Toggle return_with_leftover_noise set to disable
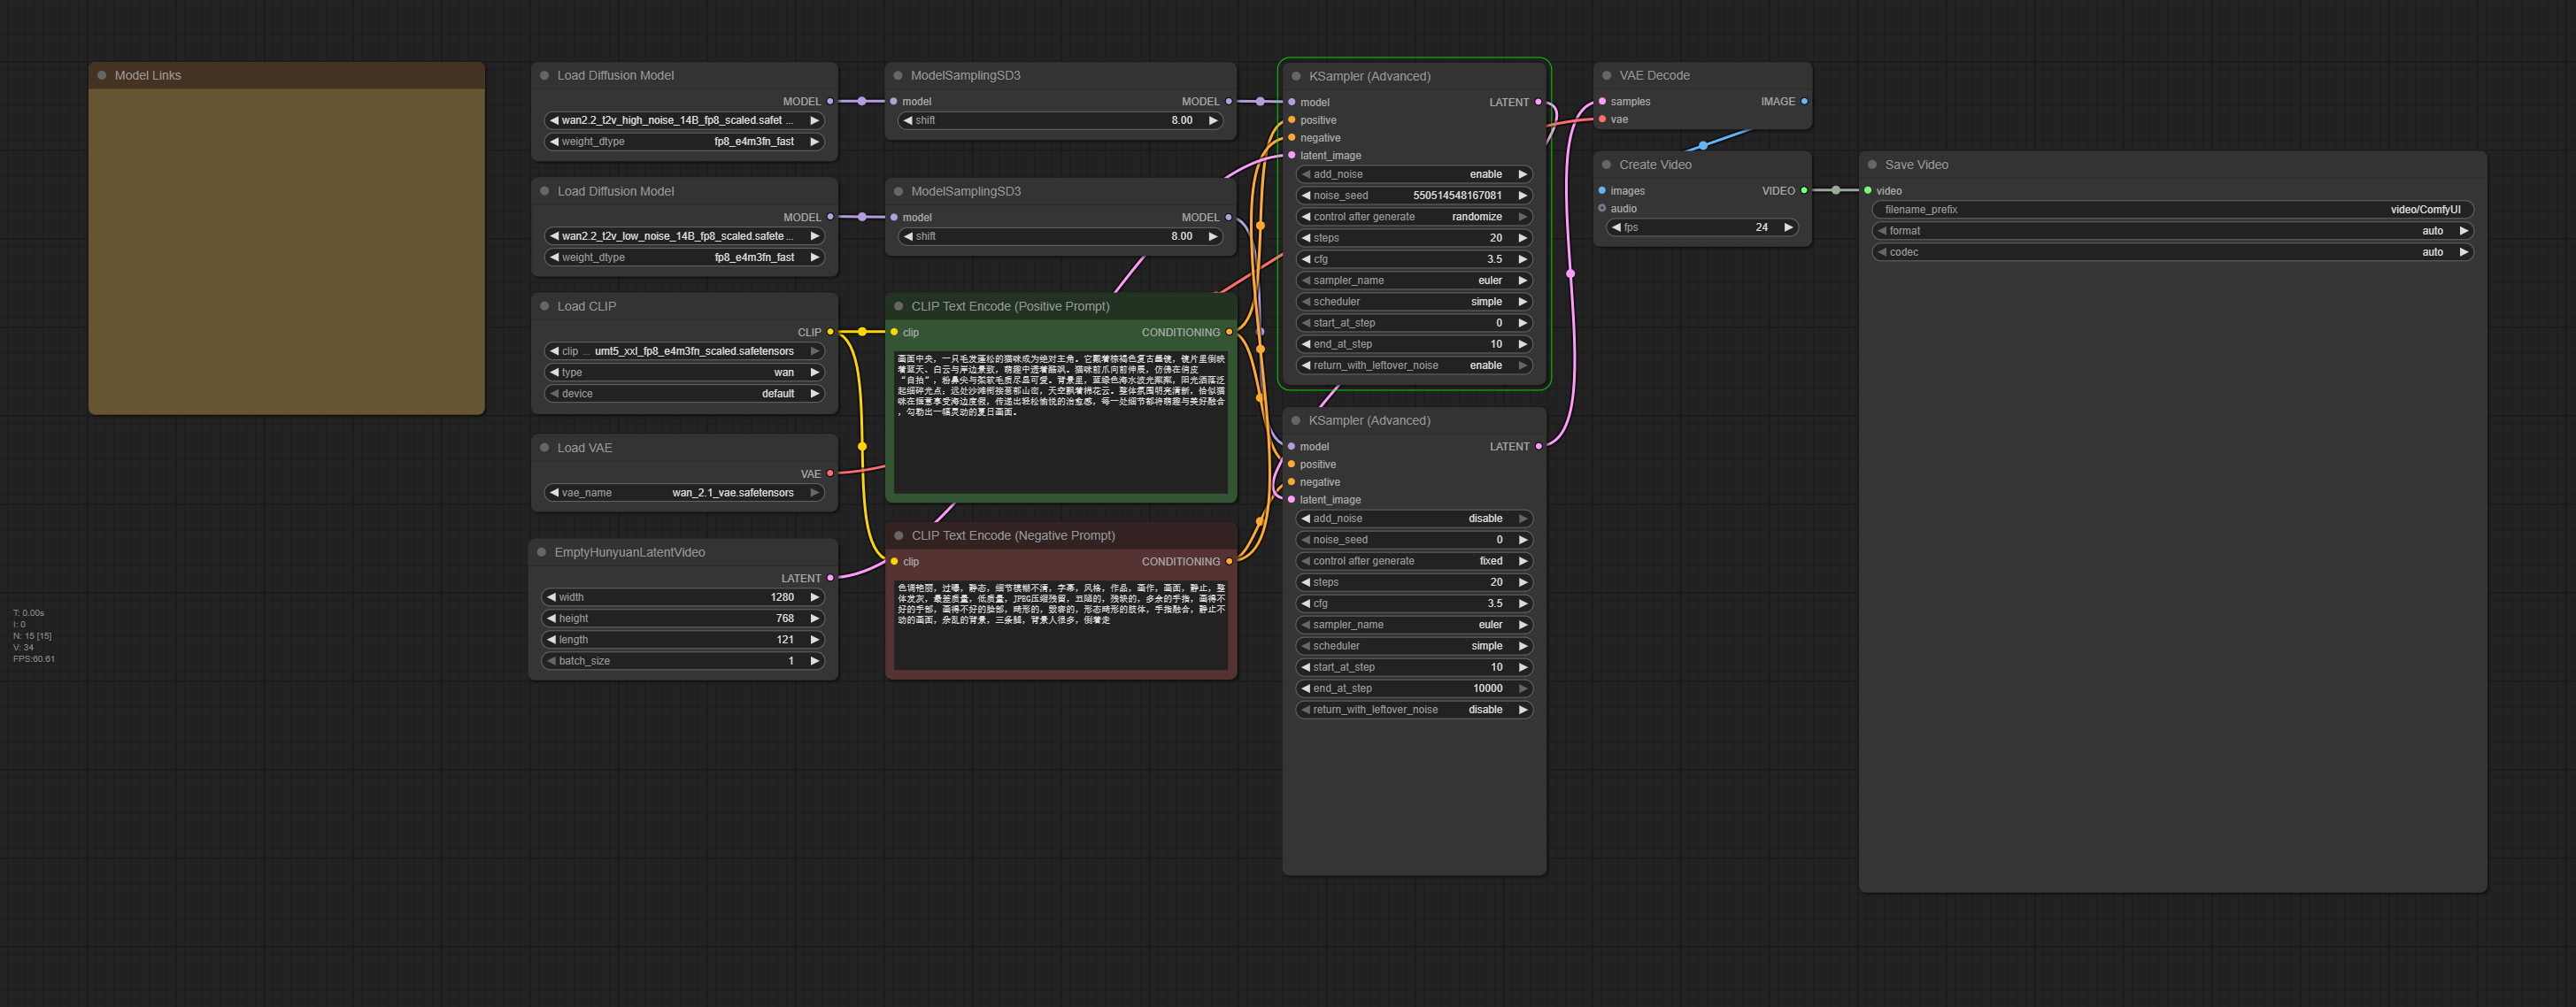The width and height of the screenshot is (2576, 1007). pyautogui.click(x=1415, y=709)
